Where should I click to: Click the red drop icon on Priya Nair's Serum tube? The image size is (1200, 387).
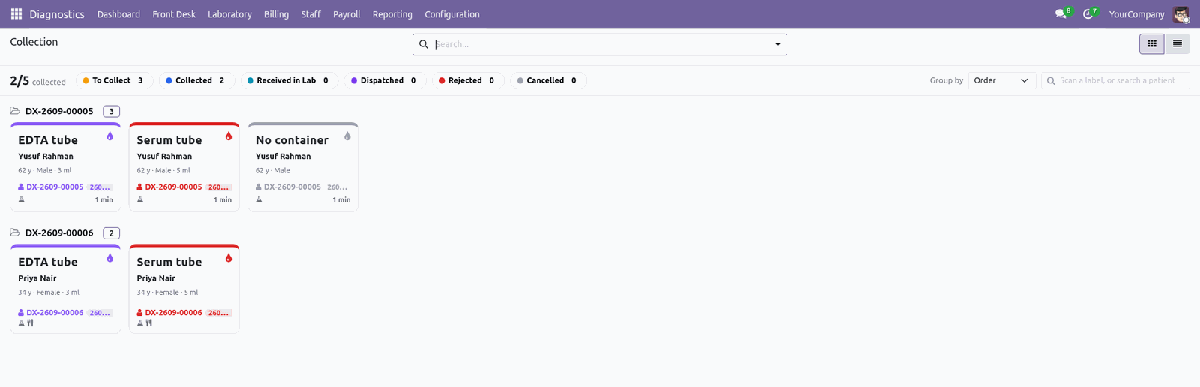click(228, 258)
